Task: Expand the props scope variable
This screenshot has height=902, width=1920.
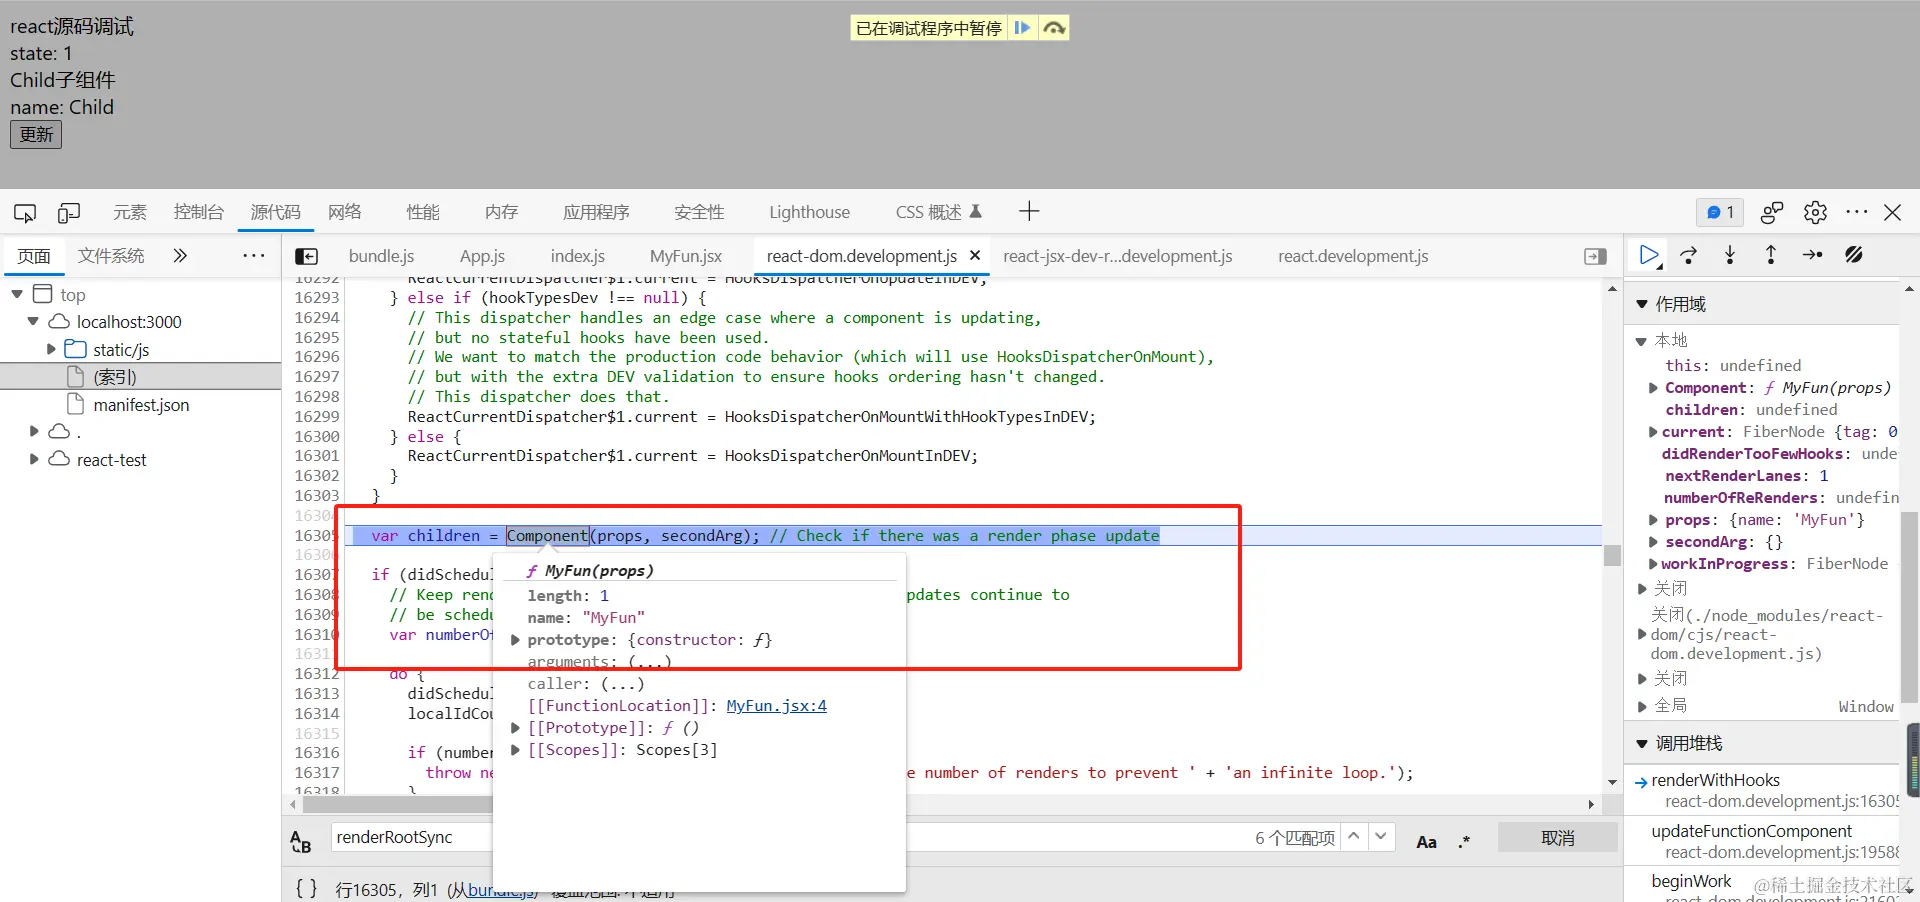Action: pyautogui.click(x=1653, y=520)
